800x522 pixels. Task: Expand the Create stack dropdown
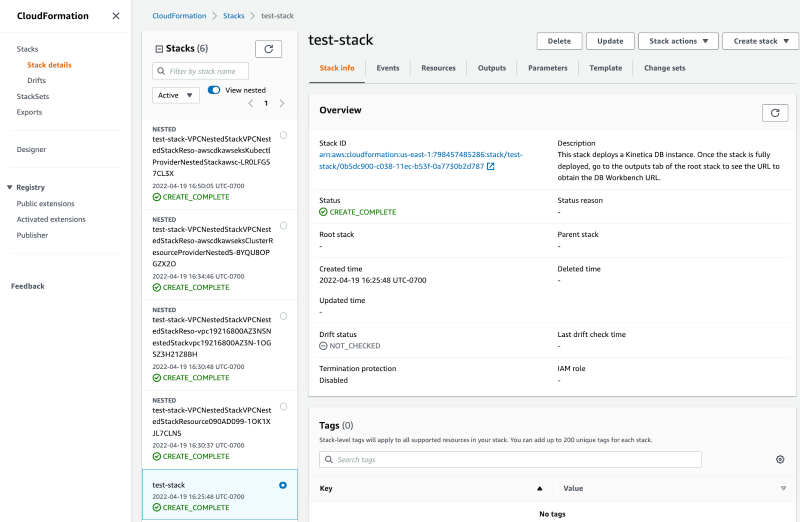click(x=760, y=41)
